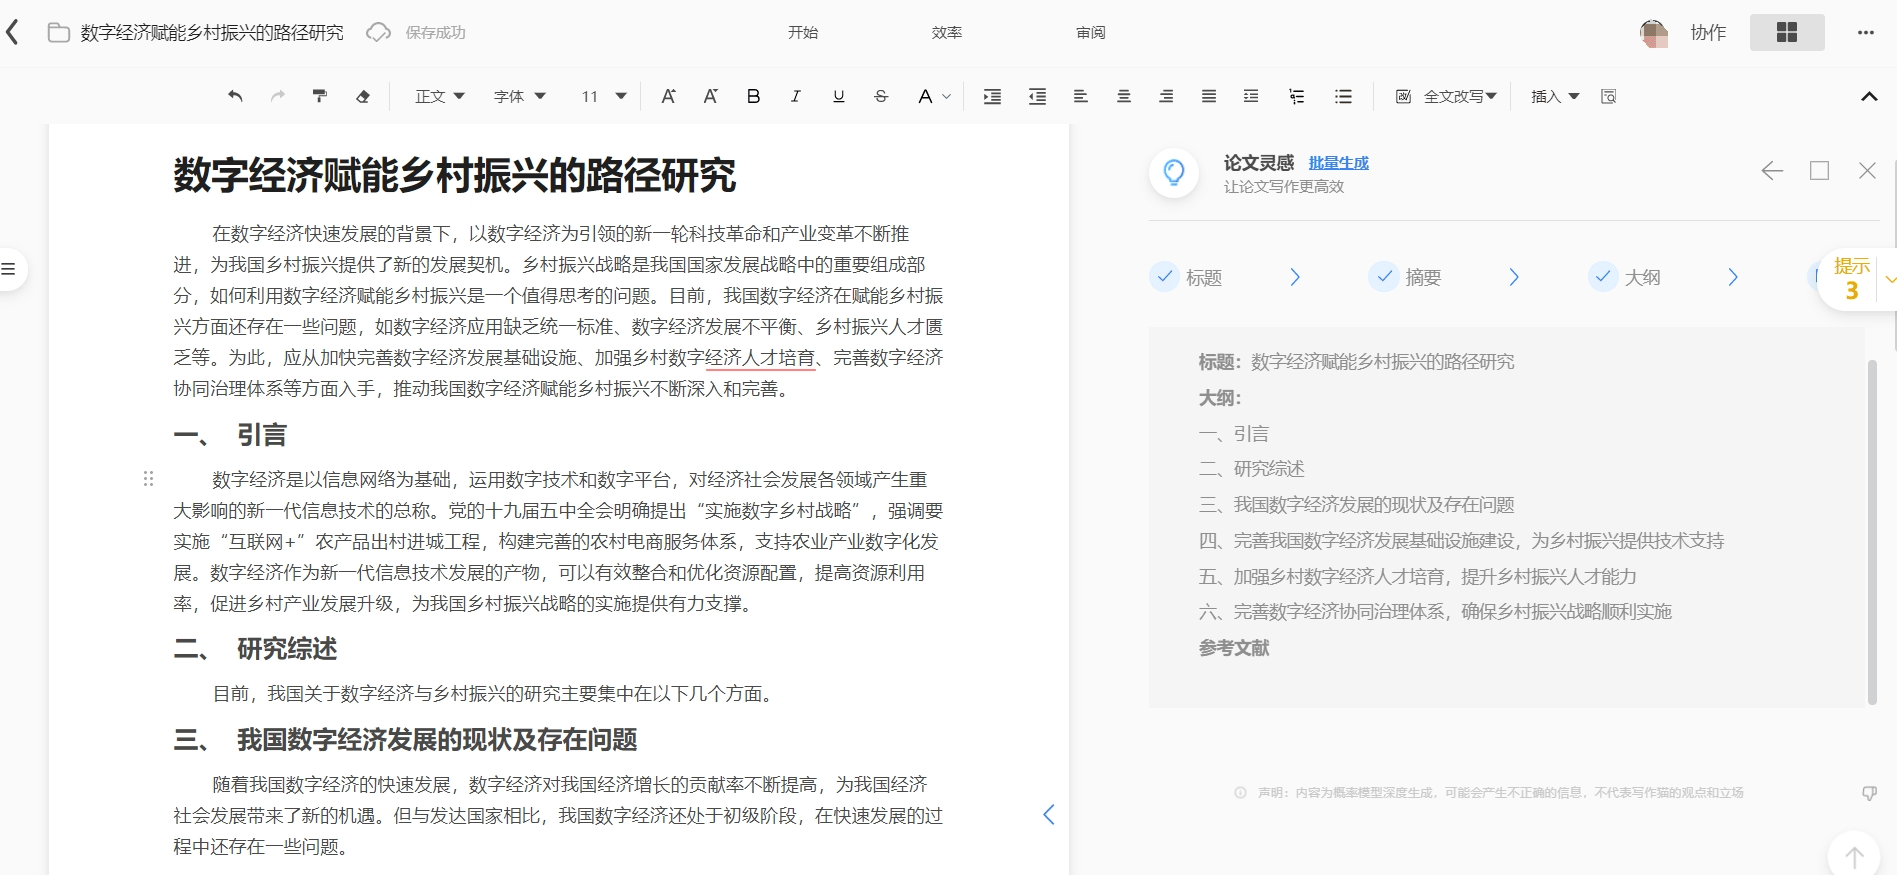Switch to the 审阅 tab
The height and width of the screenshot is (875, 1897).
point(1091,32)
